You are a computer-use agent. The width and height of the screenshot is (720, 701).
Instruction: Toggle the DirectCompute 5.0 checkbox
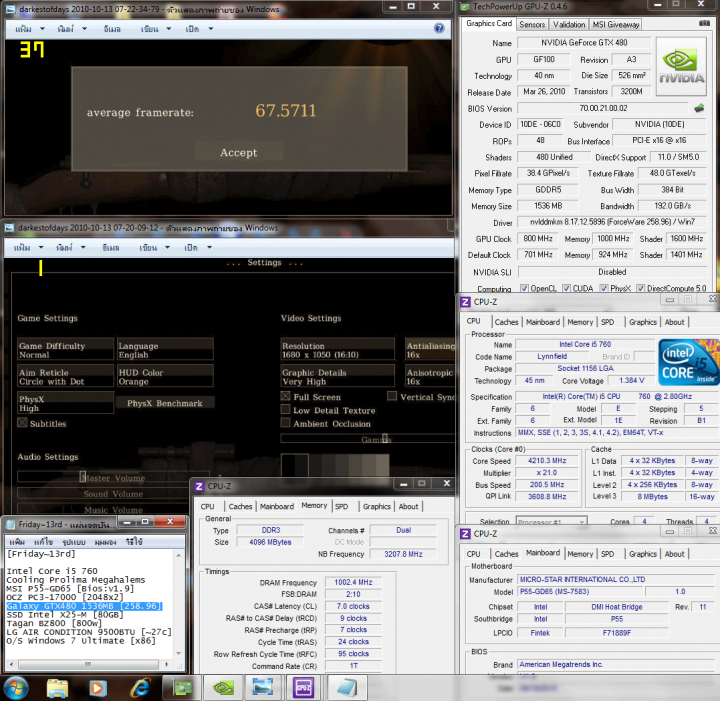point(641,288)
